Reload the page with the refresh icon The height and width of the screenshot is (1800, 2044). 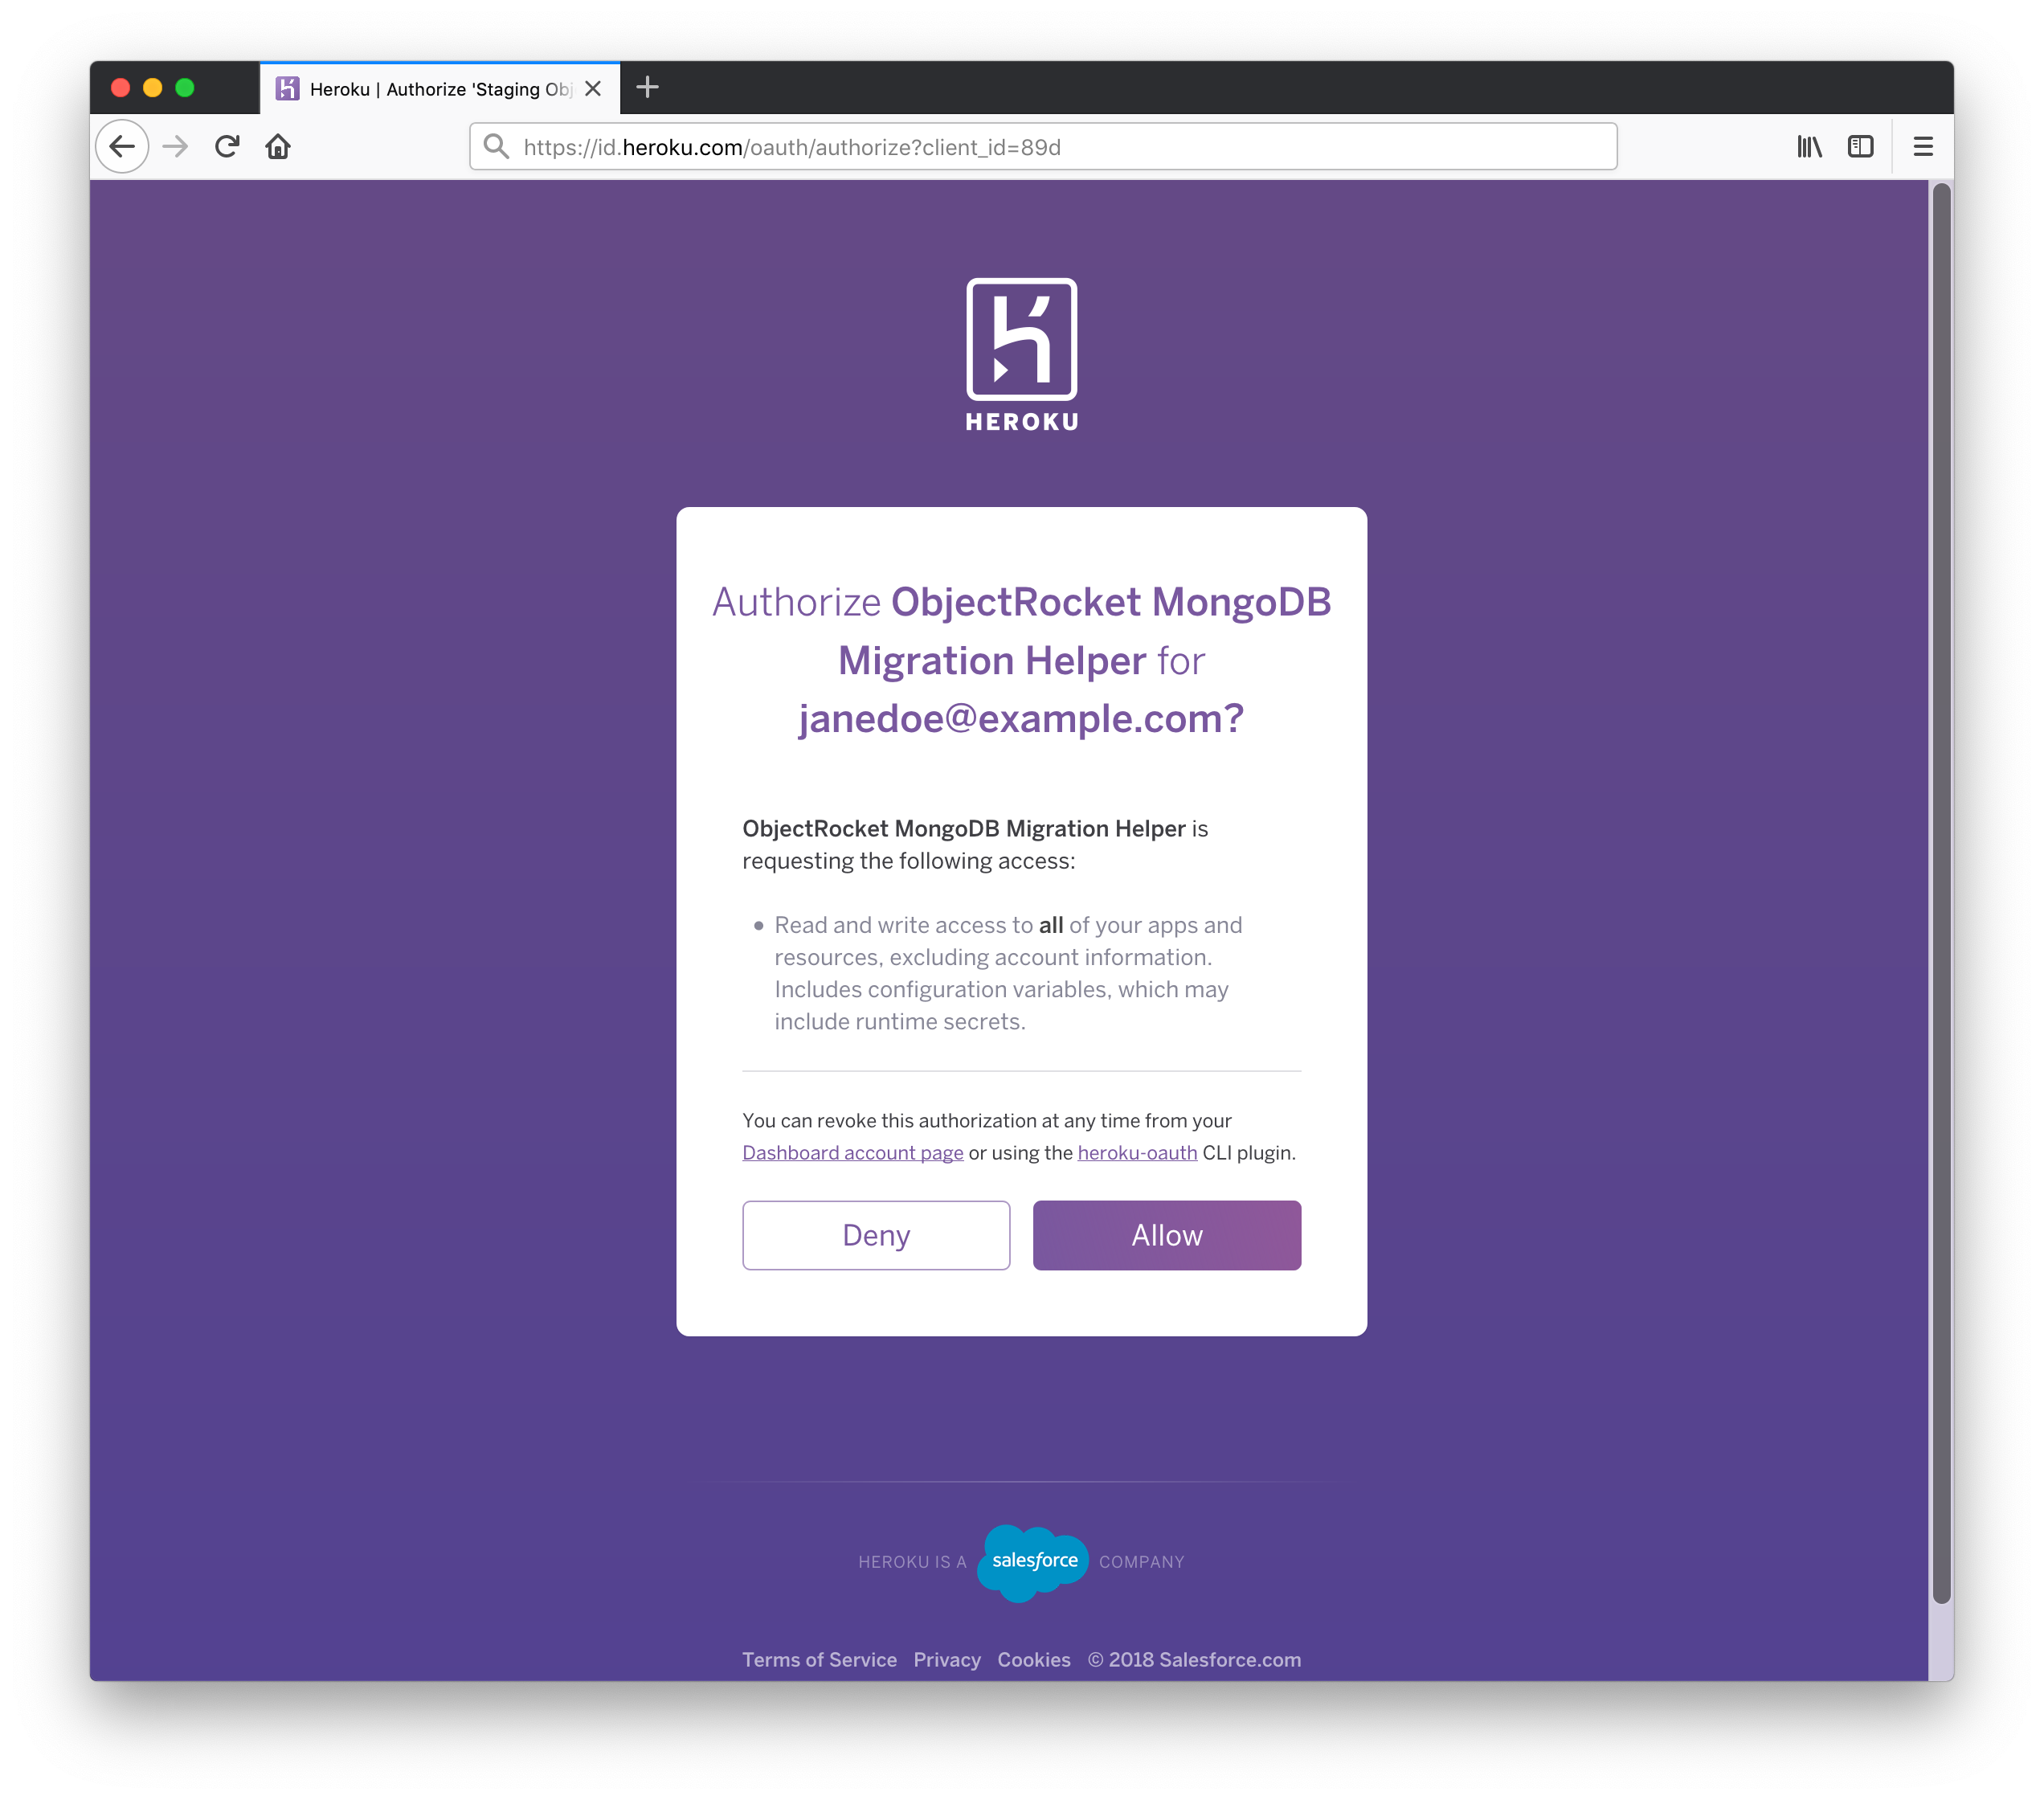pyautogui.click(x=227, y=147)
